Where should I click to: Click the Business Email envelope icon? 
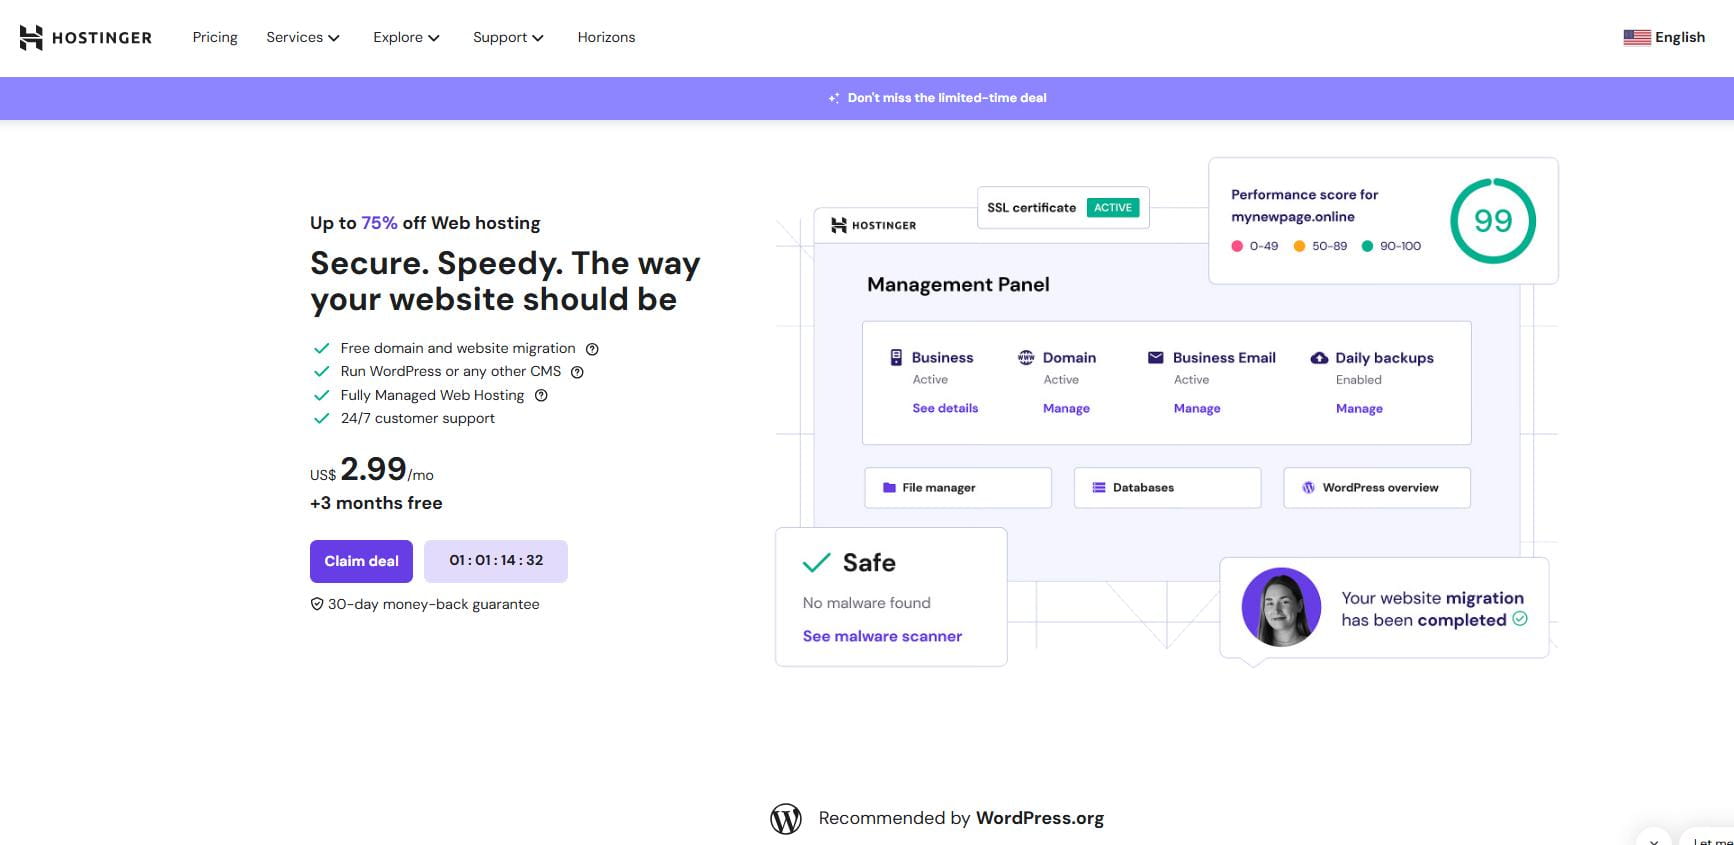click(1156, 357)
